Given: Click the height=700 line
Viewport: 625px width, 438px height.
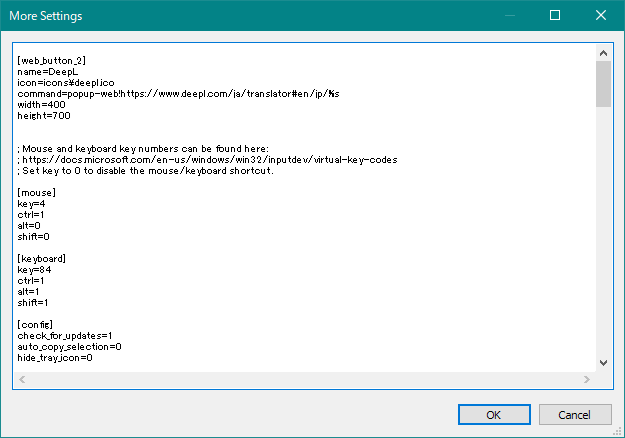Looking at the screenshot, I should point(44,116).
